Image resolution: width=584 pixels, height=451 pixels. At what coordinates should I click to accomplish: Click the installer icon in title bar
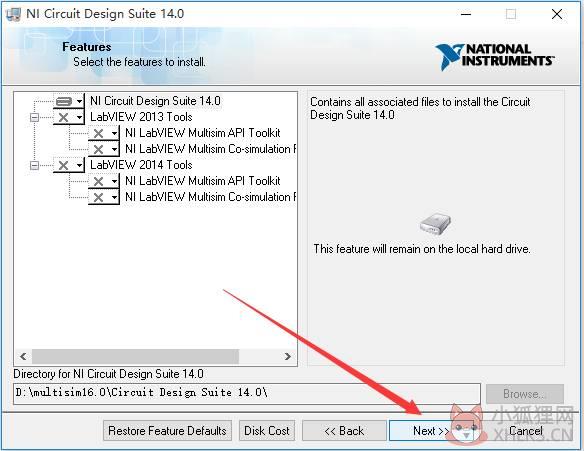click(x=13, y=15)
